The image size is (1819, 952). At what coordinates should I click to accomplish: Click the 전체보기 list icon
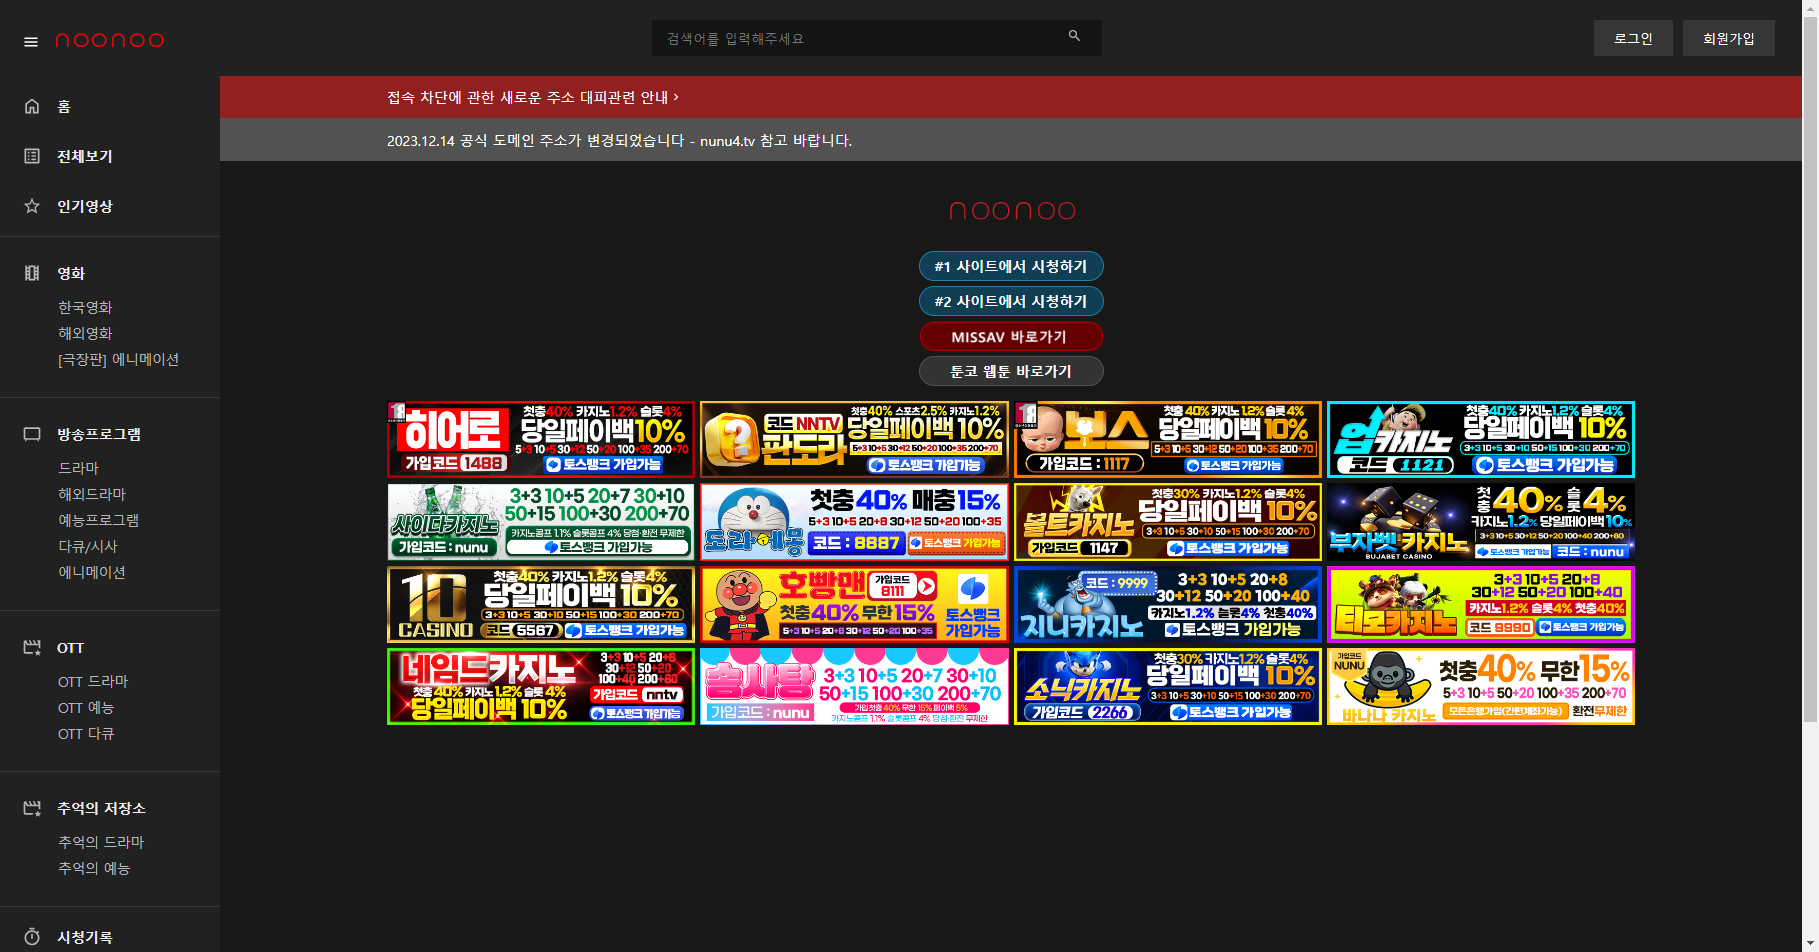pos(32,156)
